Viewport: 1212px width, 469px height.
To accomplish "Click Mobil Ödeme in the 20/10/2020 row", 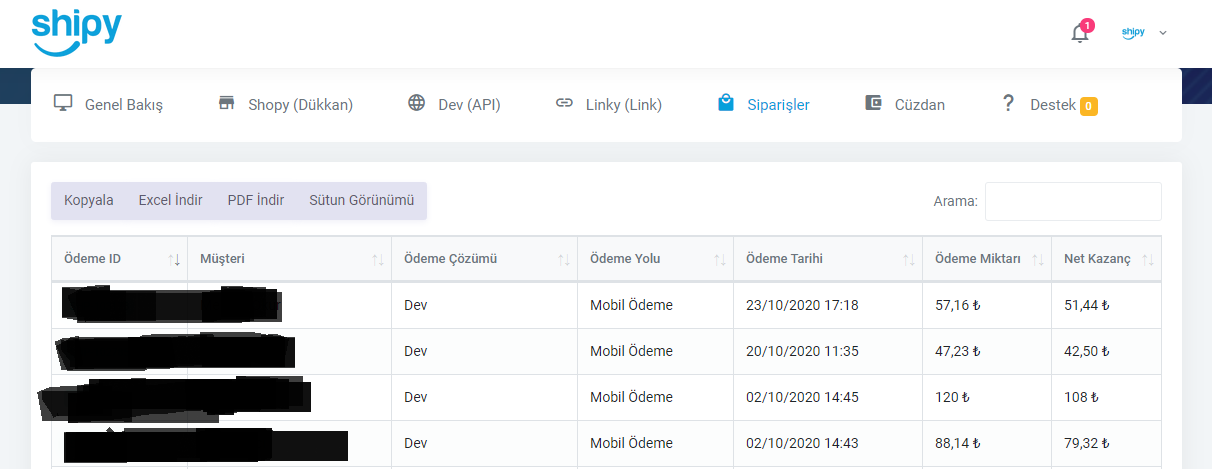I will [631, 351].
